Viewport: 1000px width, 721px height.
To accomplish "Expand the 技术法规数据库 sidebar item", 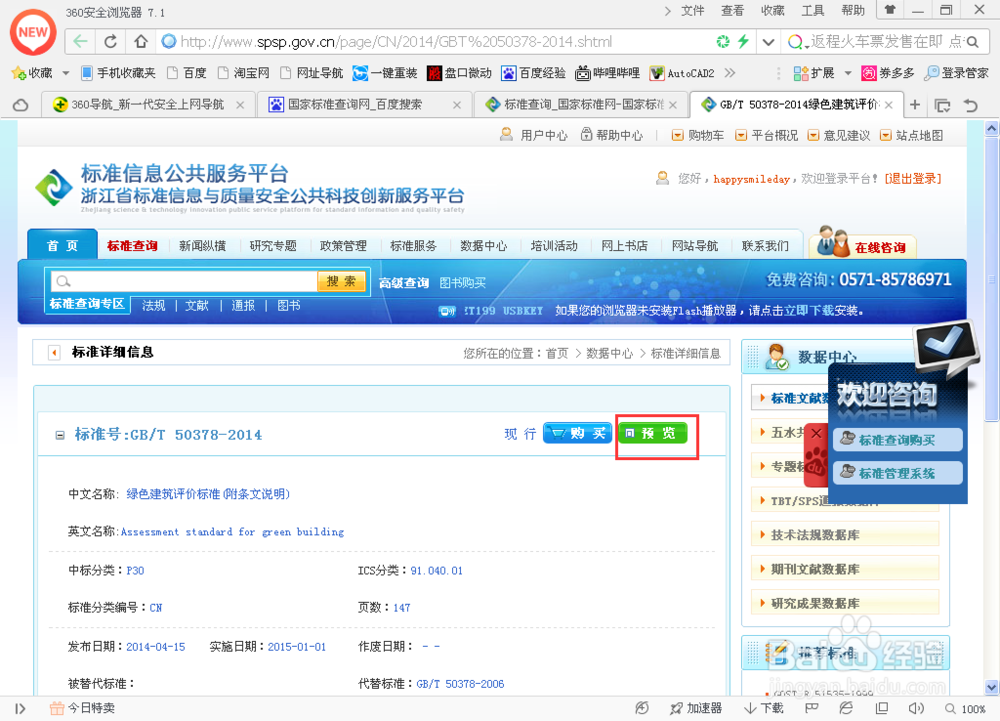I will [x=846, y=534].
